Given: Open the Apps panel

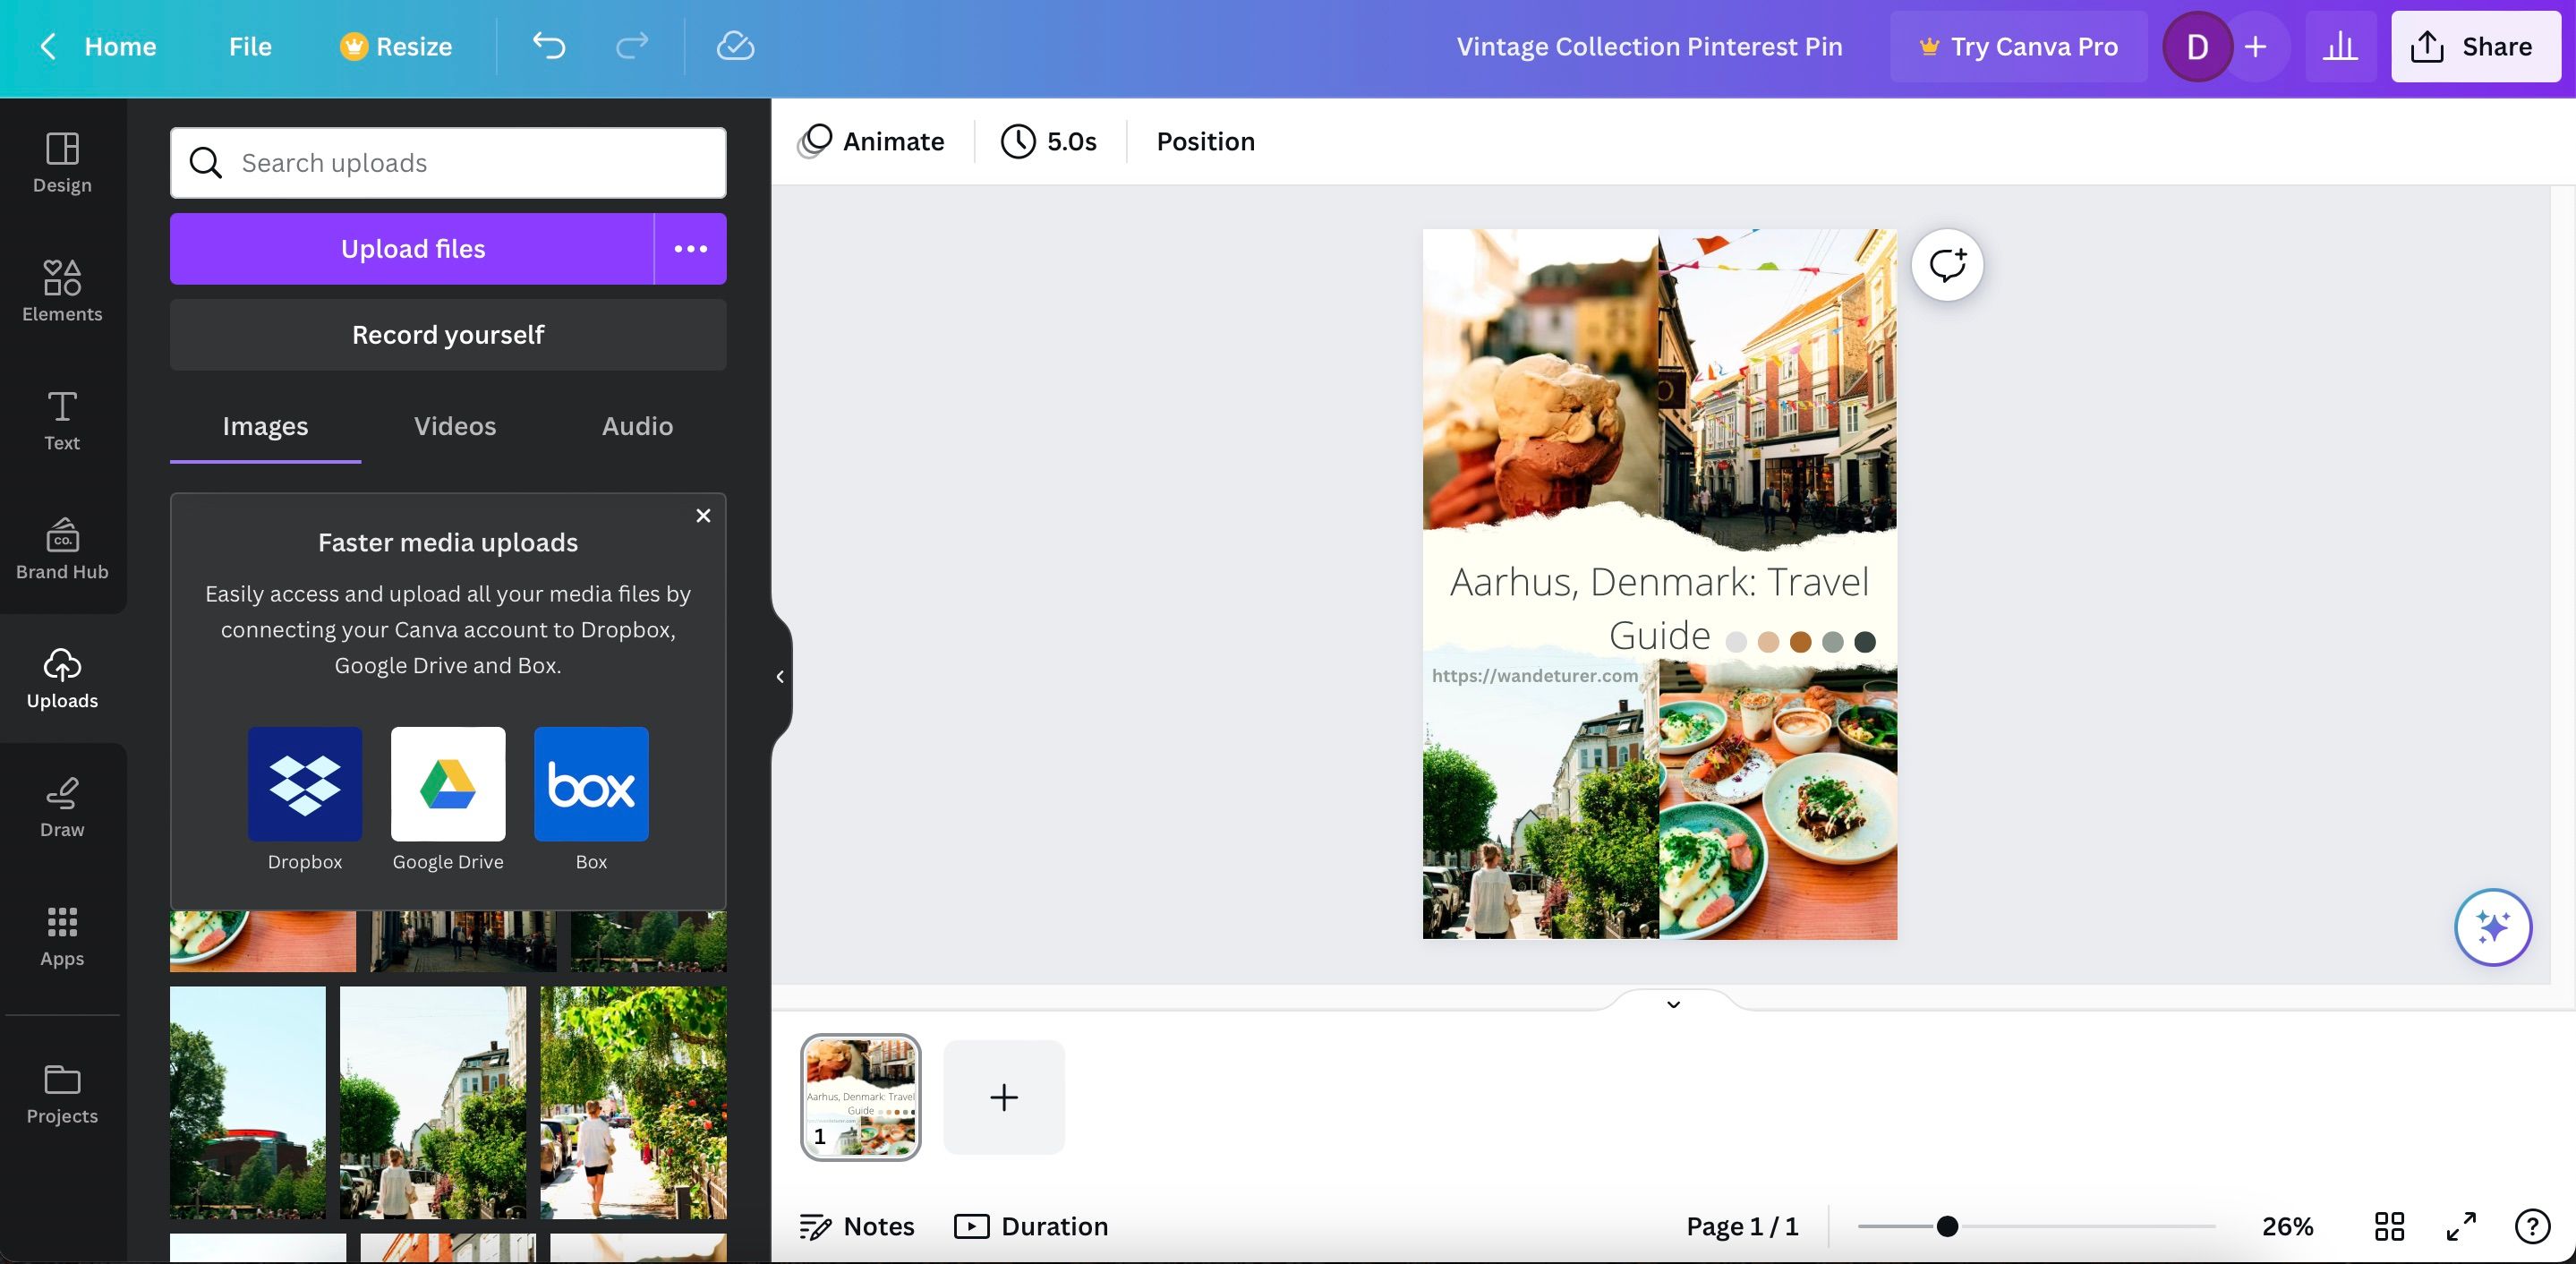Looking at the screenshot, I should coord(62,936).
